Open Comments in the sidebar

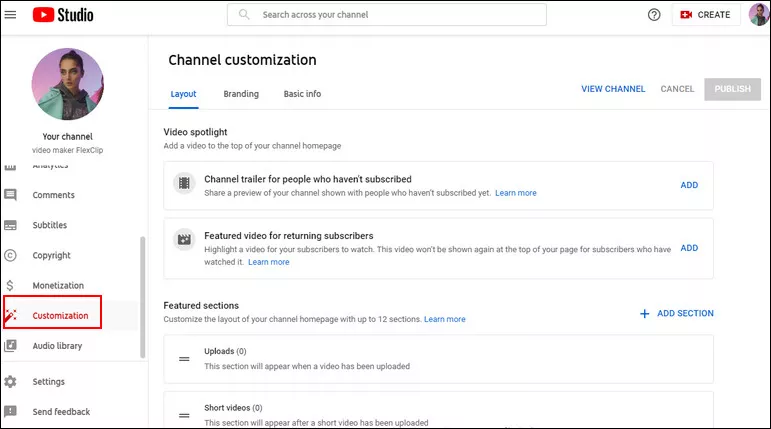pos(54,195)
